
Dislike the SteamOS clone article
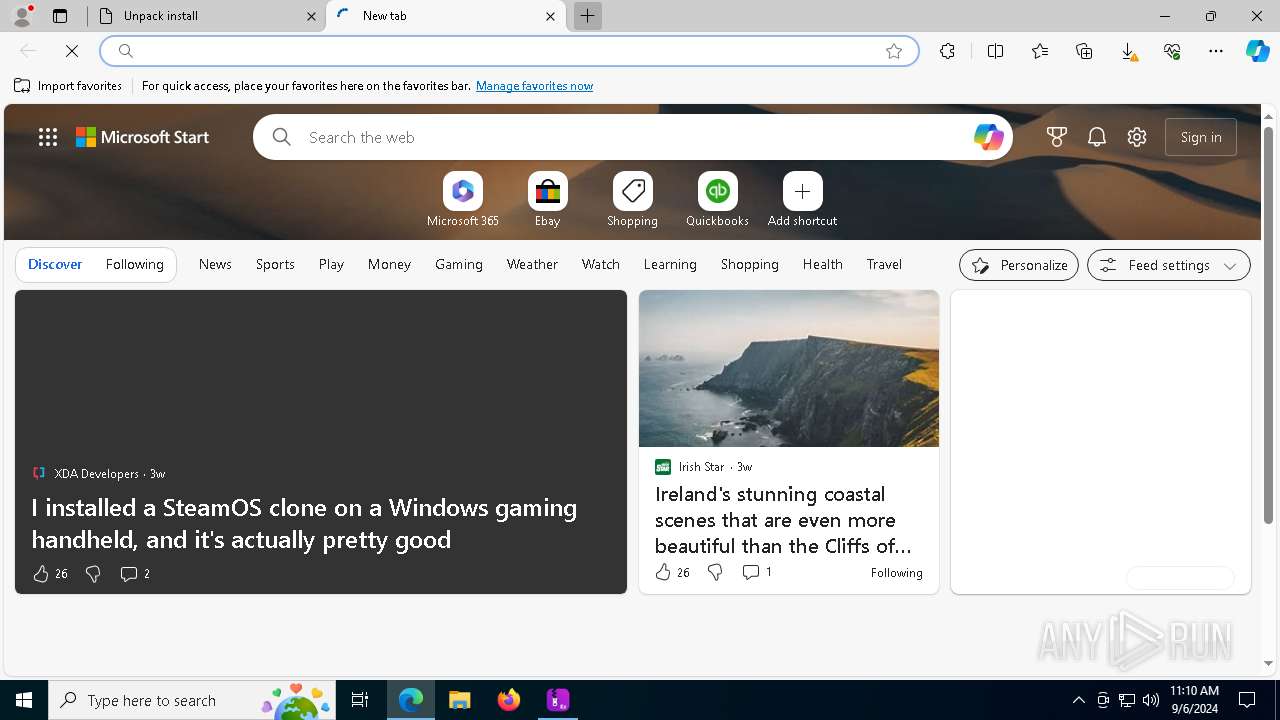[93, 573]
